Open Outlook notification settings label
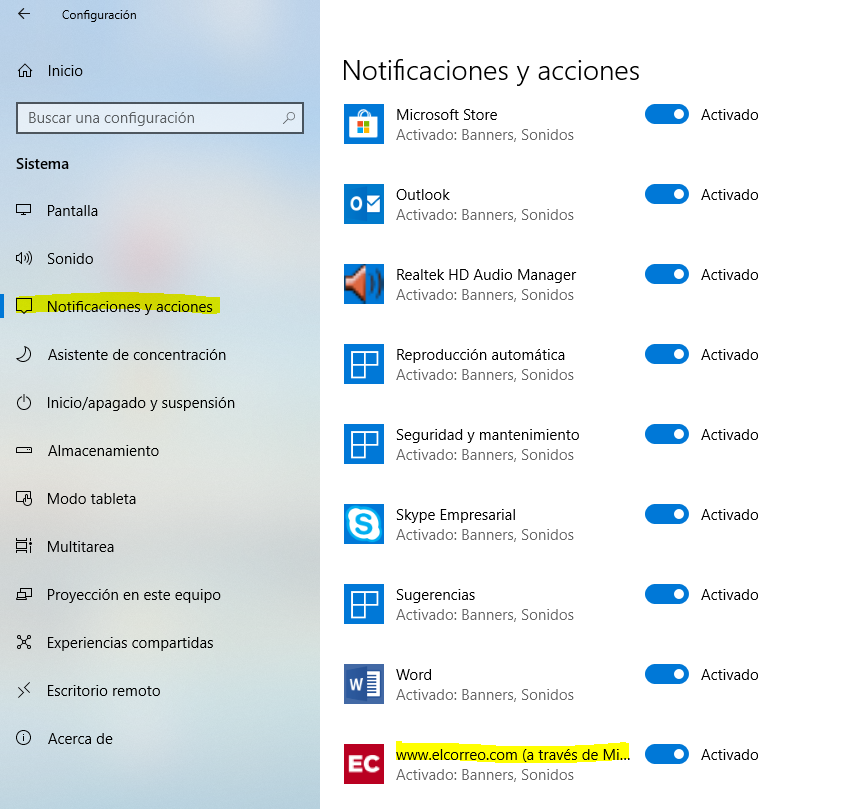 pos(423,195)
